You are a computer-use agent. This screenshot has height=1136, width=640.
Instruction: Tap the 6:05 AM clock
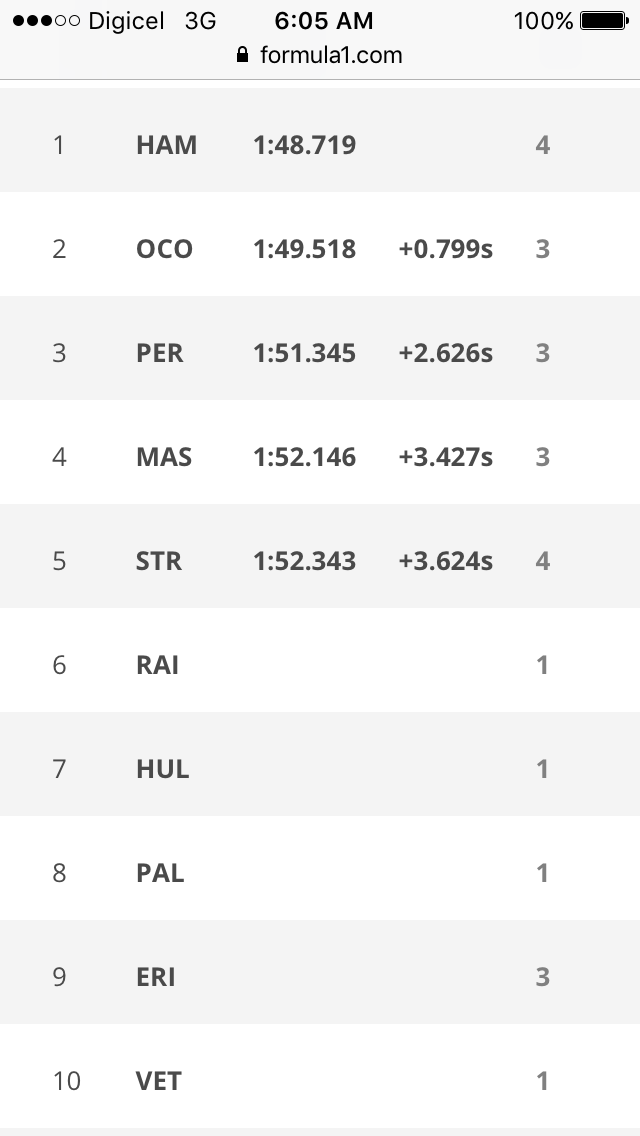(x=323, y=21)
